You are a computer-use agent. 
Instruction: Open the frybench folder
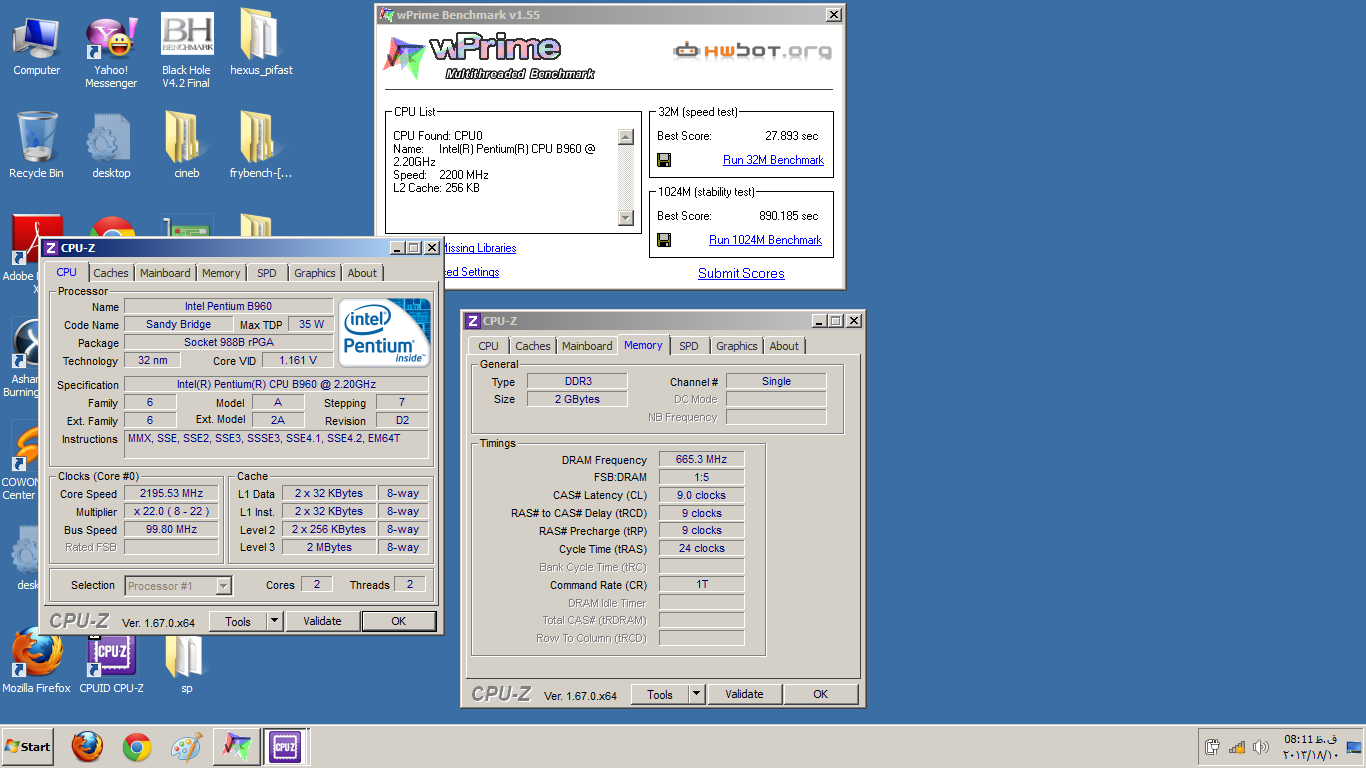tap(261, 146)
